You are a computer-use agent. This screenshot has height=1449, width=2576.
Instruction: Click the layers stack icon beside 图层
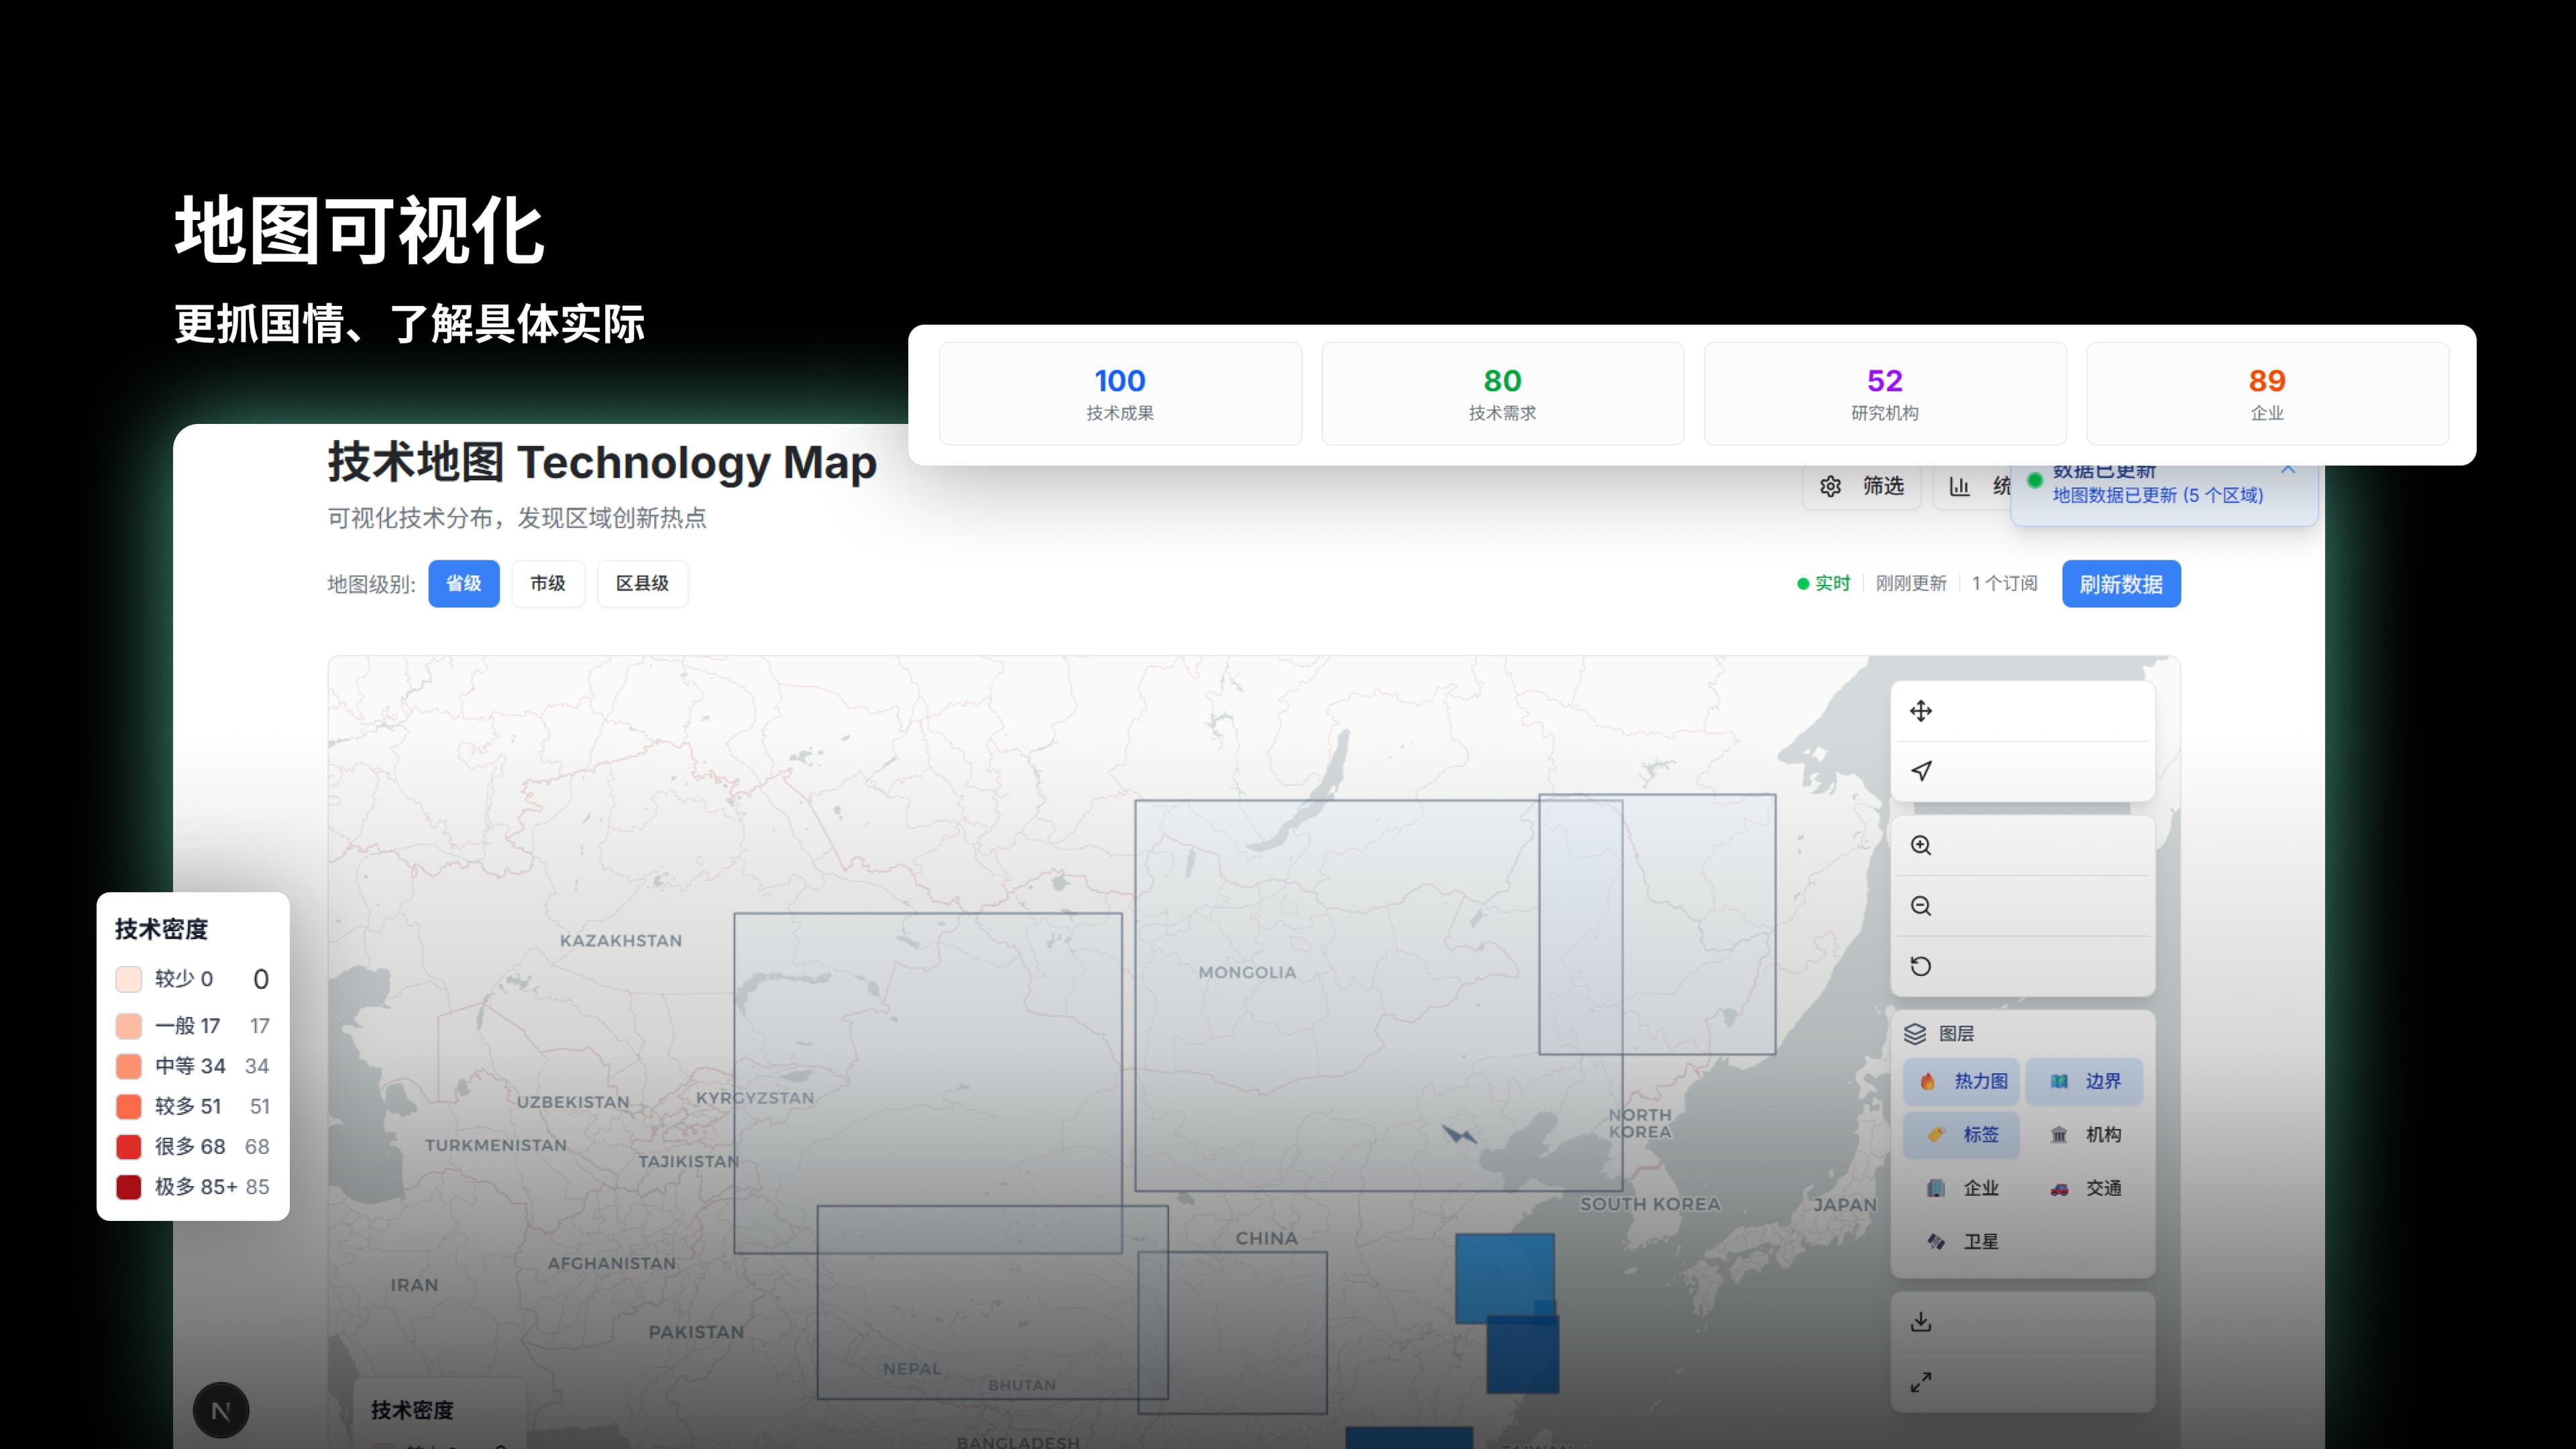[1915, 1034]
